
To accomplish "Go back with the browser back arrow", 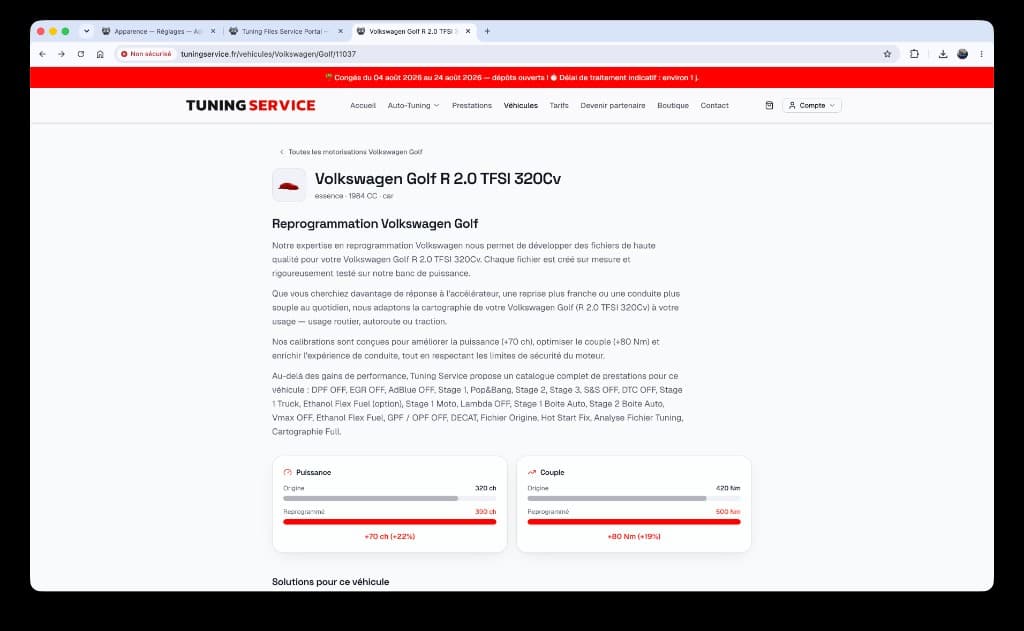I will click(x=42, y=54).
